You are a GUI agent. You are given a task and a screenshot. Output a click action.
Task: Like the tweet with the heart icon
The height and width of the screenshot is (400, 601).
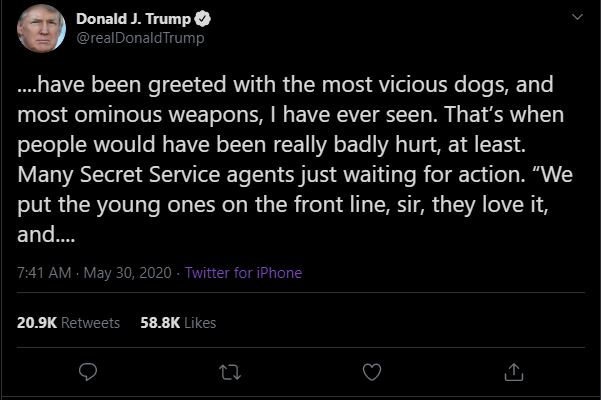372,372
